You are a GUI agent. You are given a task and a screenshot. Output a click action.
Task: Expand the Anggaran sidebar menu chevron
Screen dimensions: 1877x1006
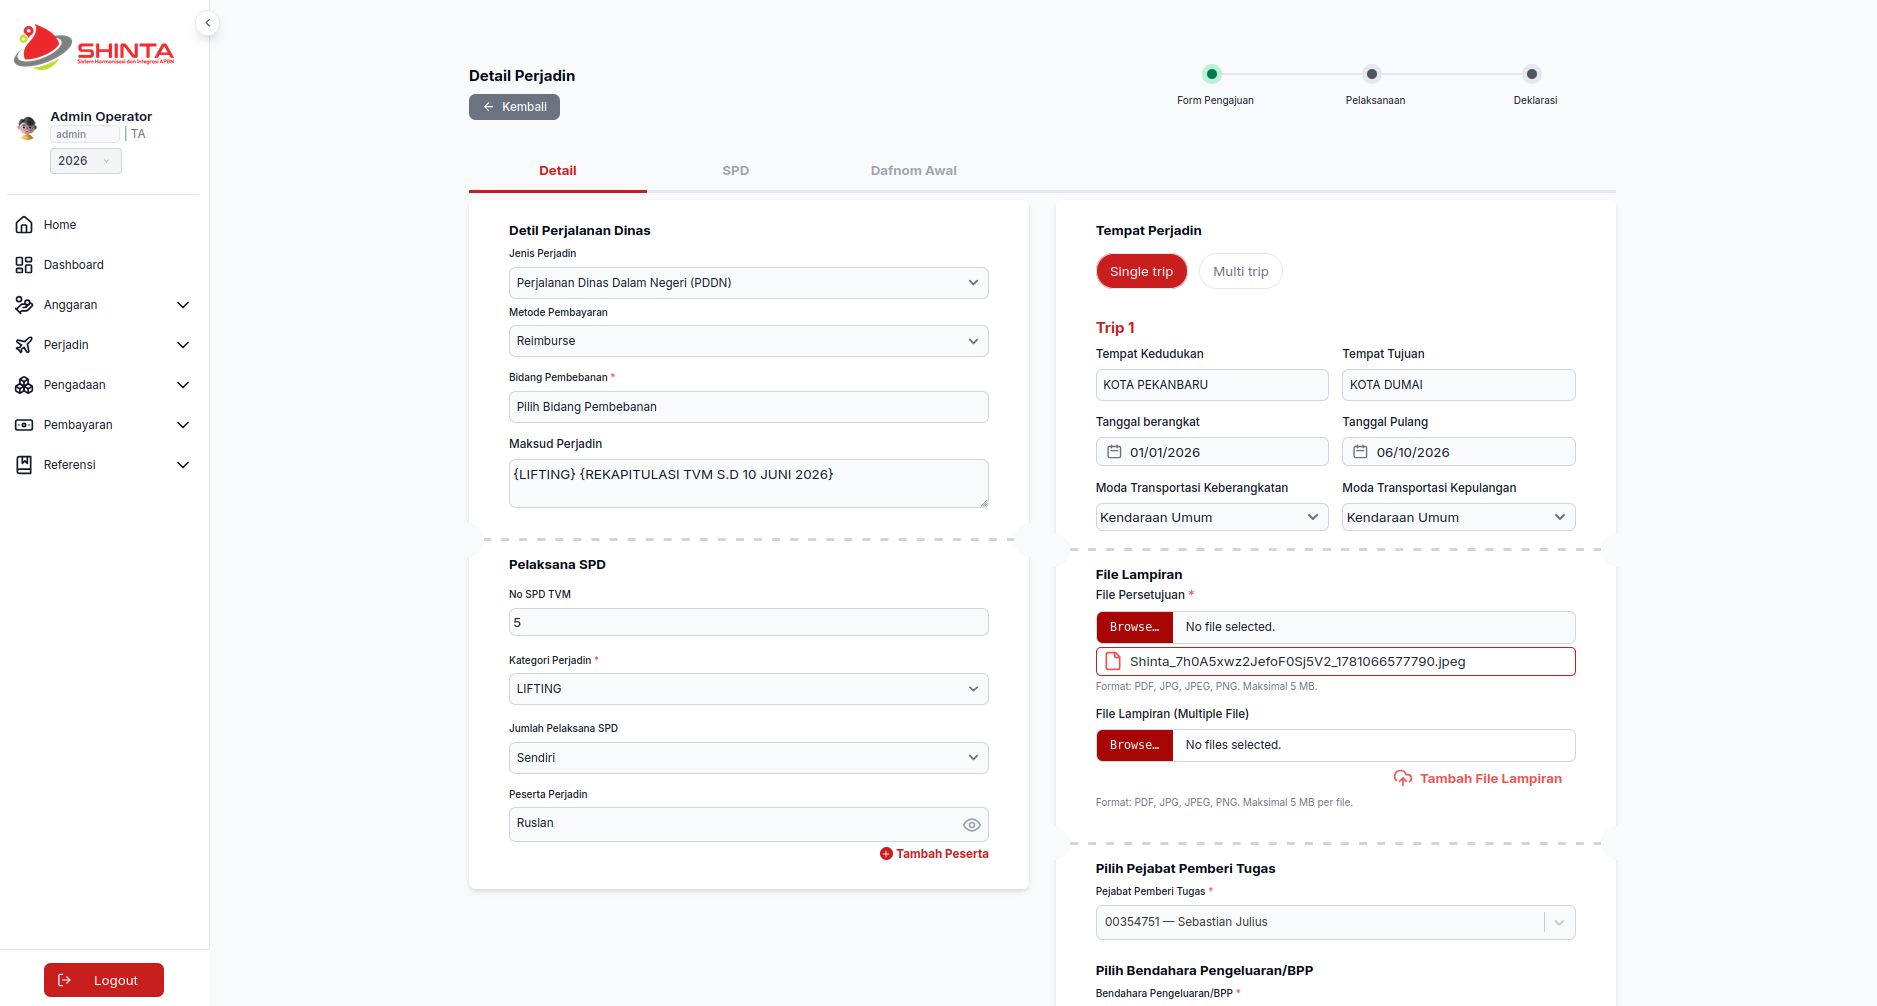(x=183, y=305)
